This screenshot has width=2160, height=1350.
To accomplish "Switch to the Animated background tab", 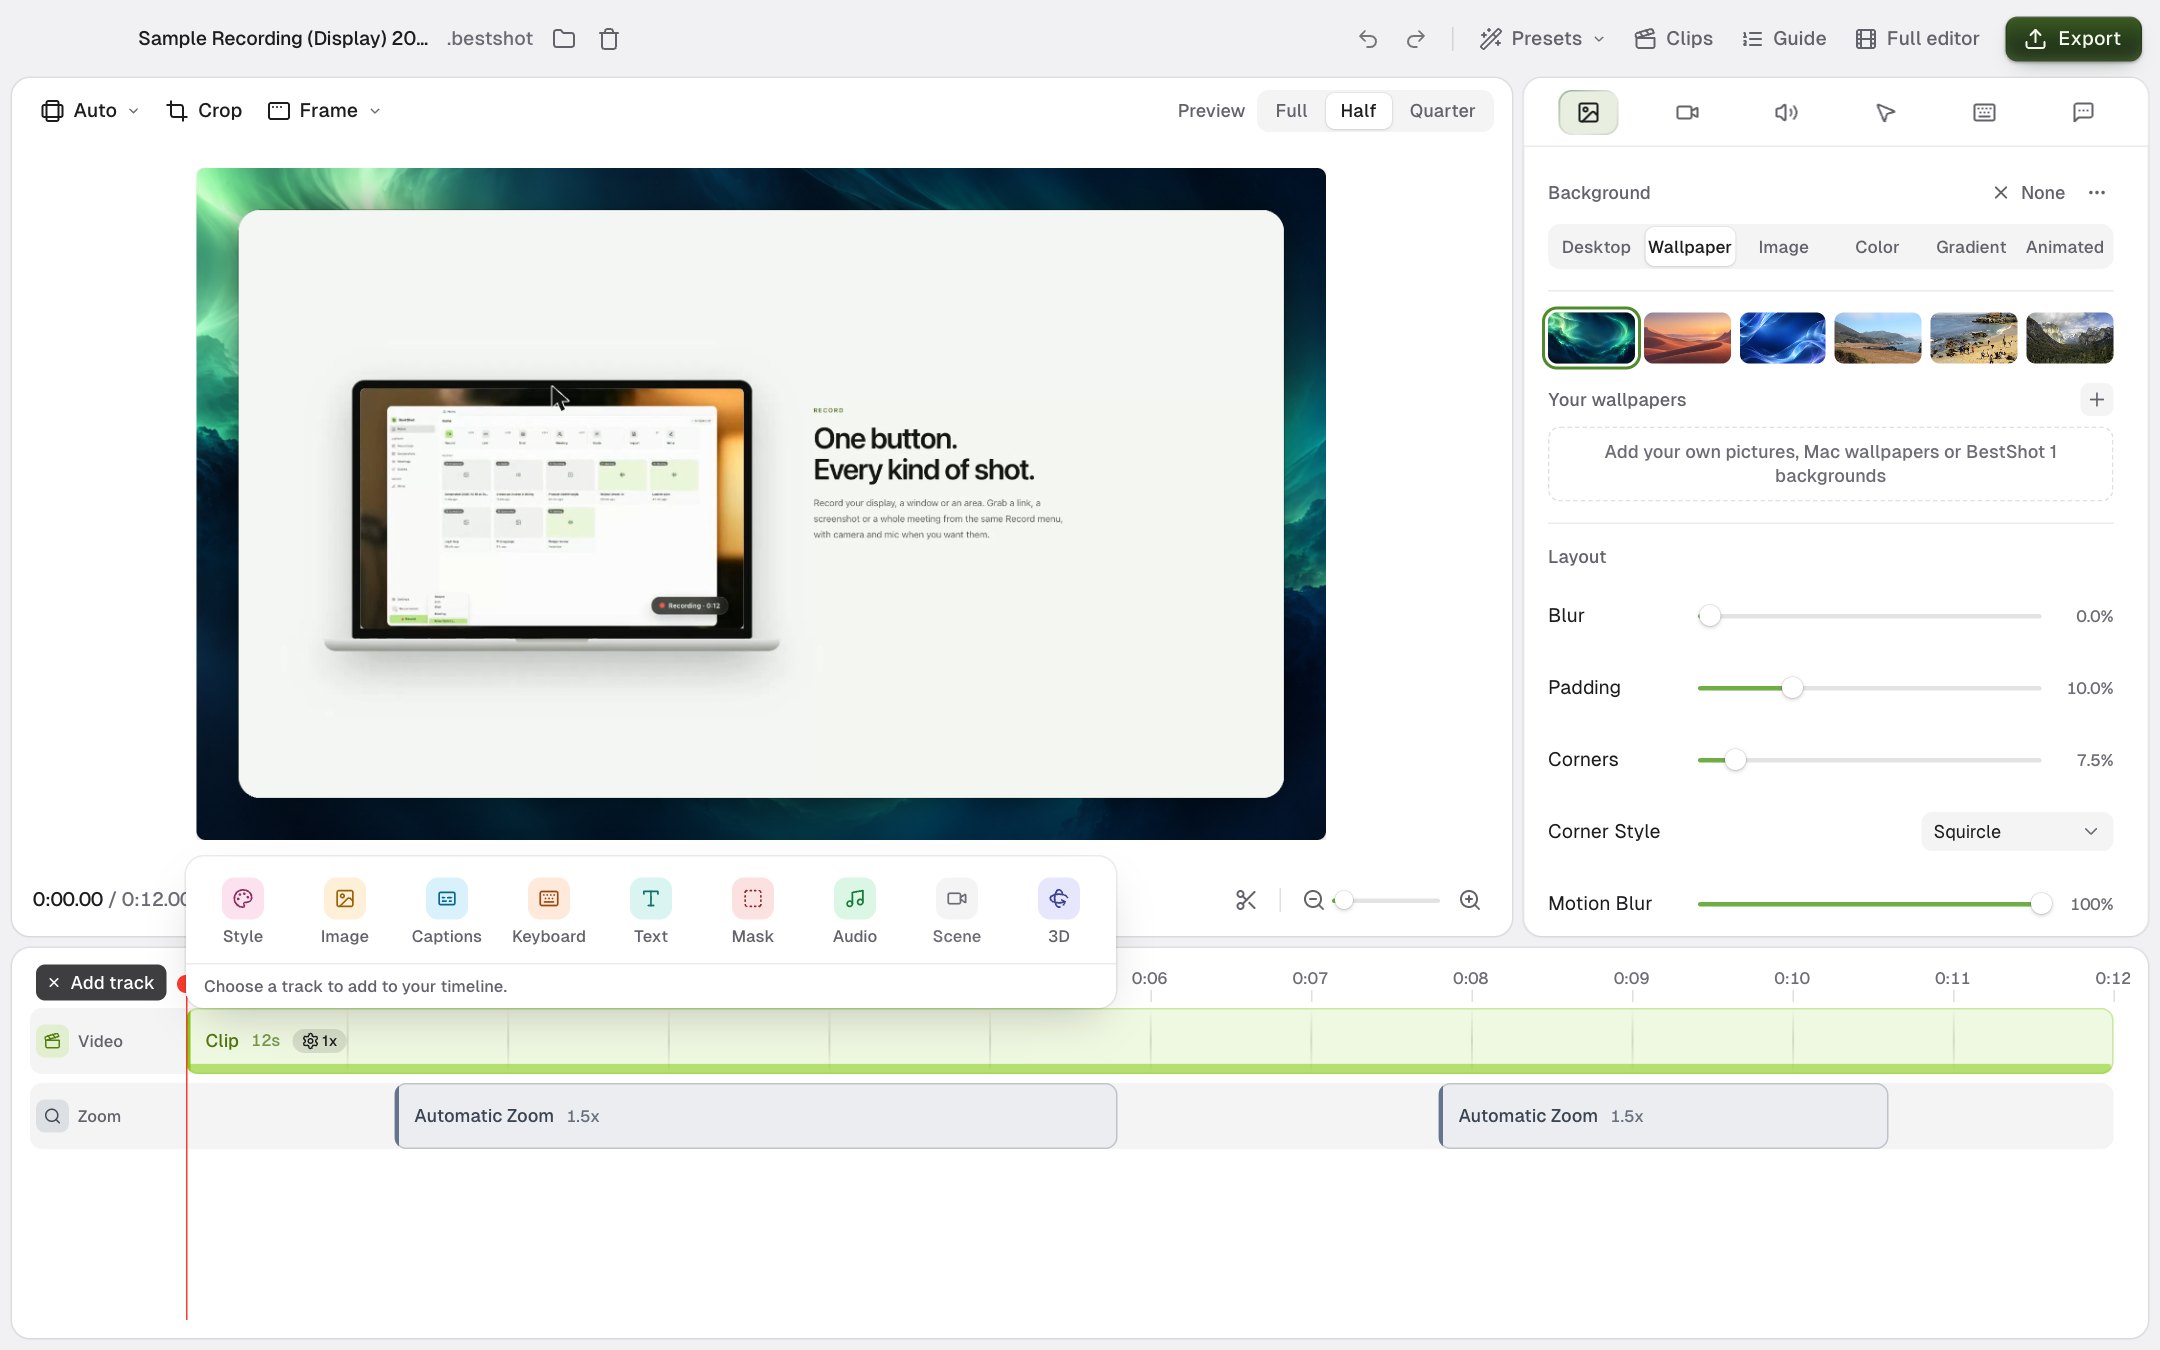I will [2064, 247].
